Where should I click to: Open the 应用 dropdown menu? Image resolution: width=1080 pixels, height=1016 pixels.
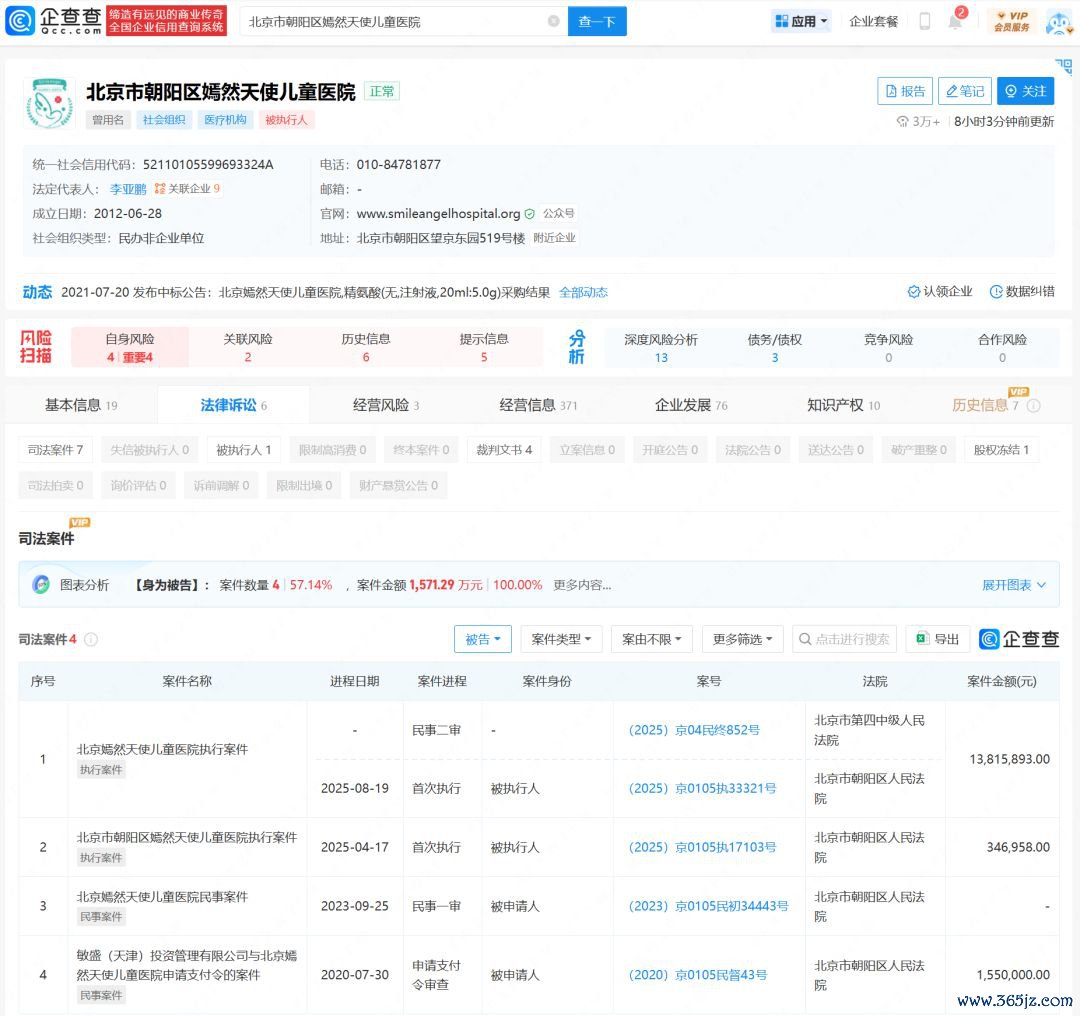tap(800, 21)
